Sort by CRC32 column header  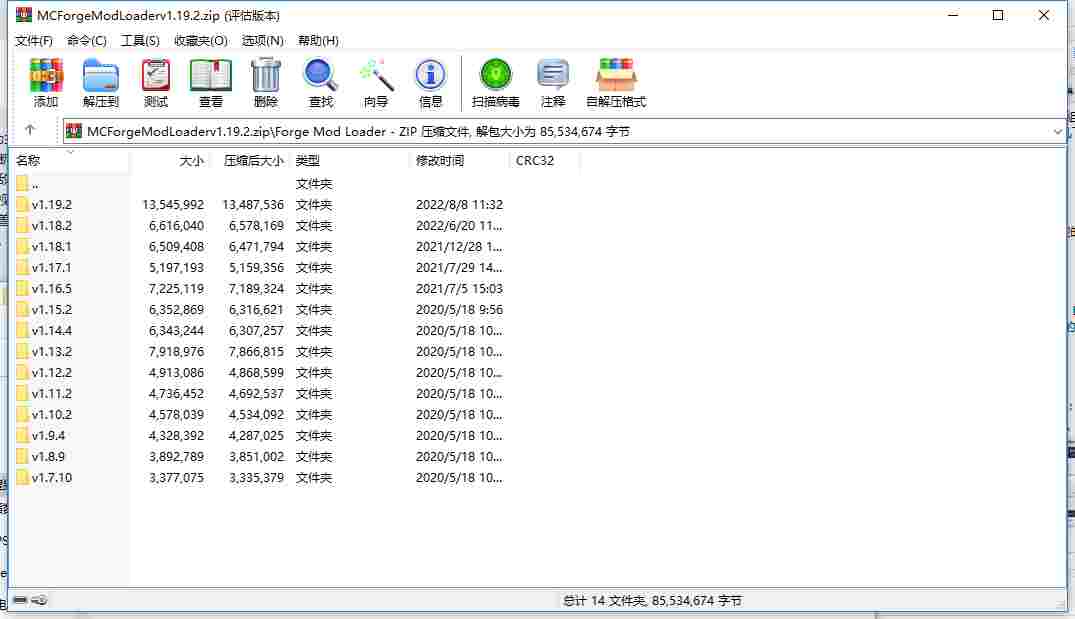pyautogui.click(x=545, y=160)
